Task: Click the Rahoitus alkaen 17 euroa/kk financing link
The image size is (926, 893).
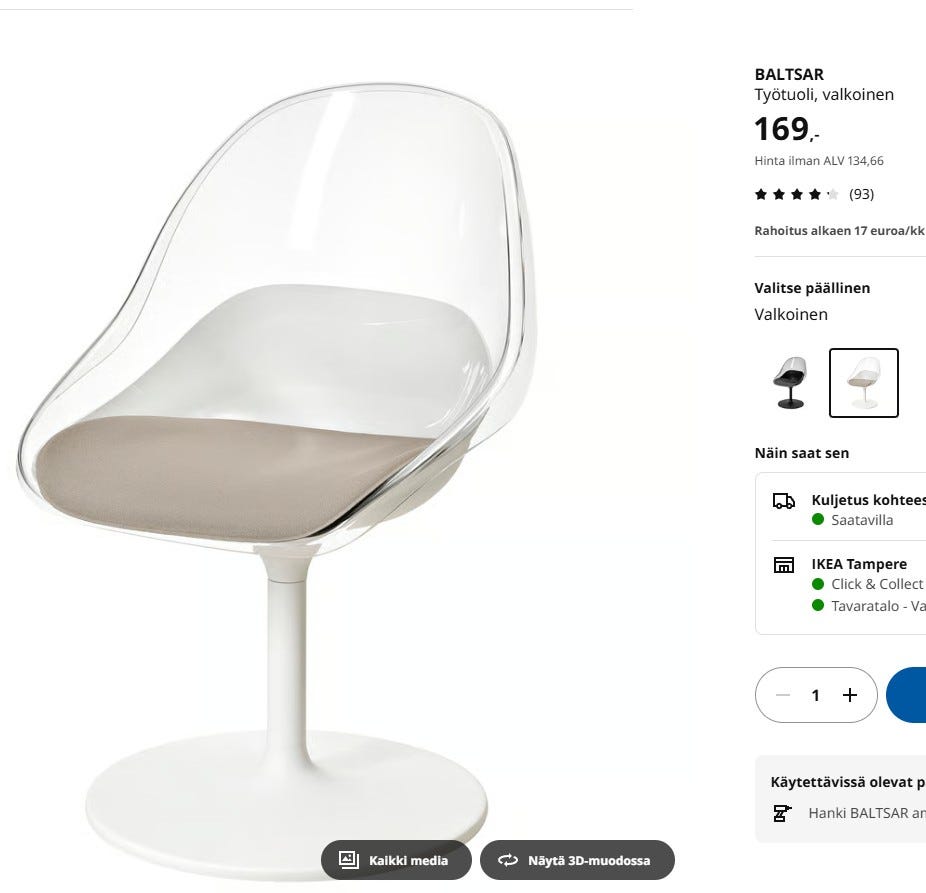Action: coord(839,230)
